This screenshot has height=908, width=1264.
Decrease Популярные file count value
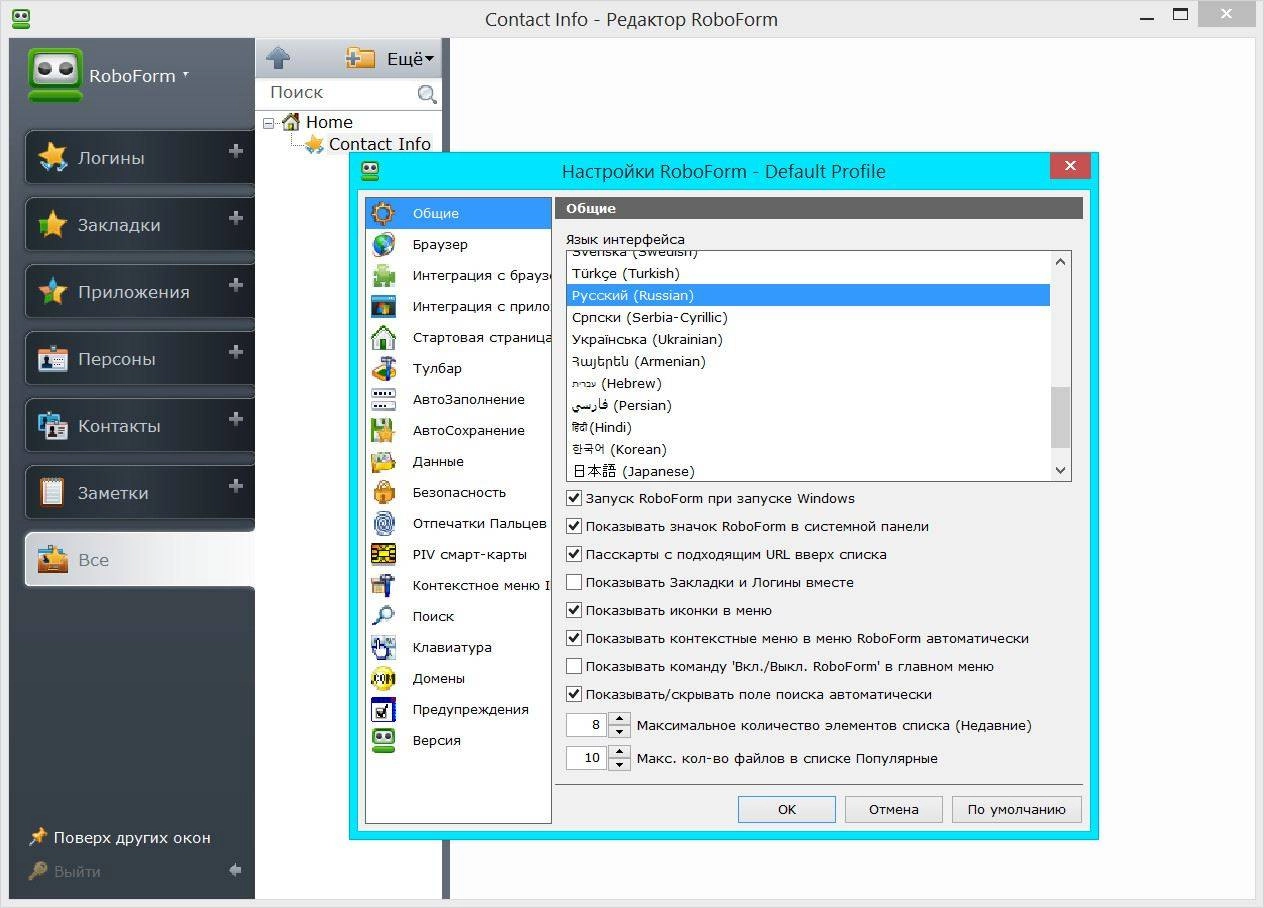619,764
